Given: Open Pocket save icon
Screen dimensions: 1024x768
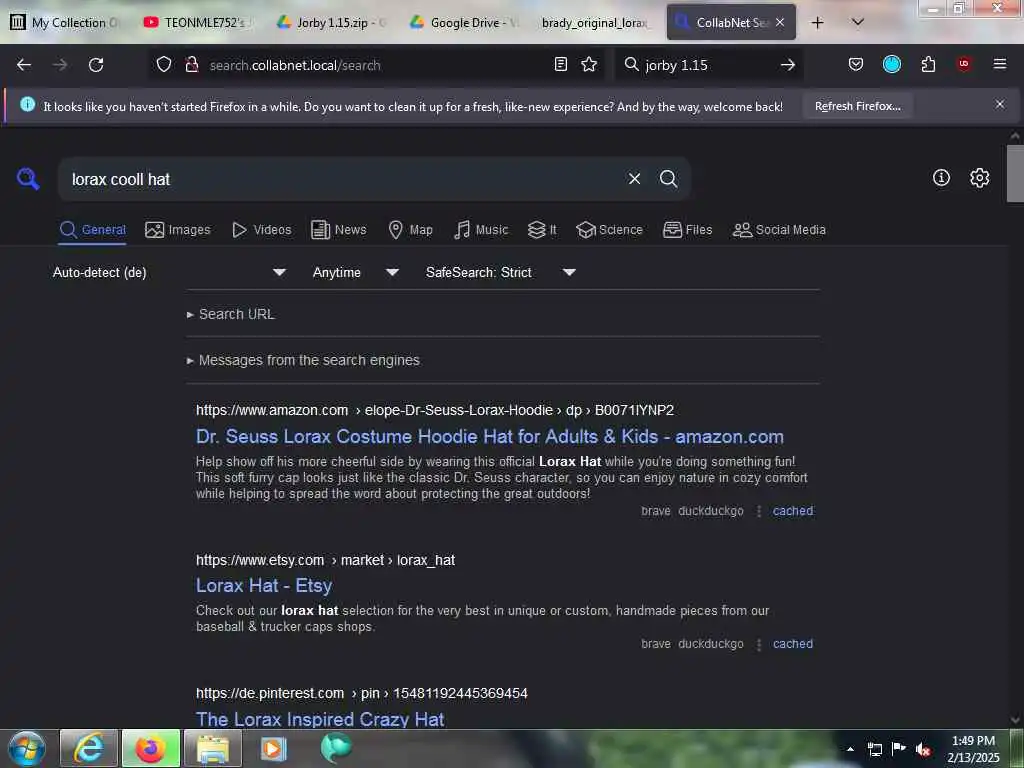Looking at the screenshot, I should pyautogui.click(x=856, y=64).
